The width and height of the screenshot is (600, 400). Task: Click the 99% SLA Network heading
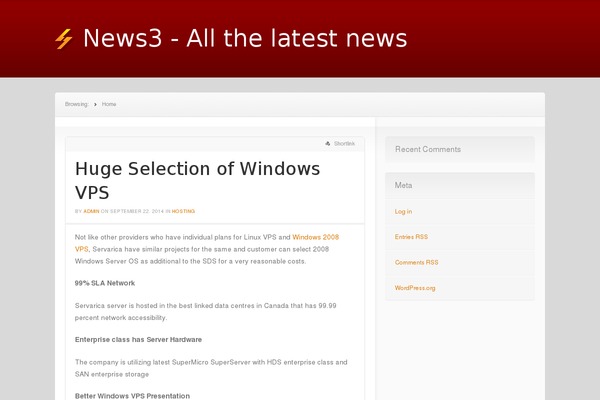coord(105,283)
